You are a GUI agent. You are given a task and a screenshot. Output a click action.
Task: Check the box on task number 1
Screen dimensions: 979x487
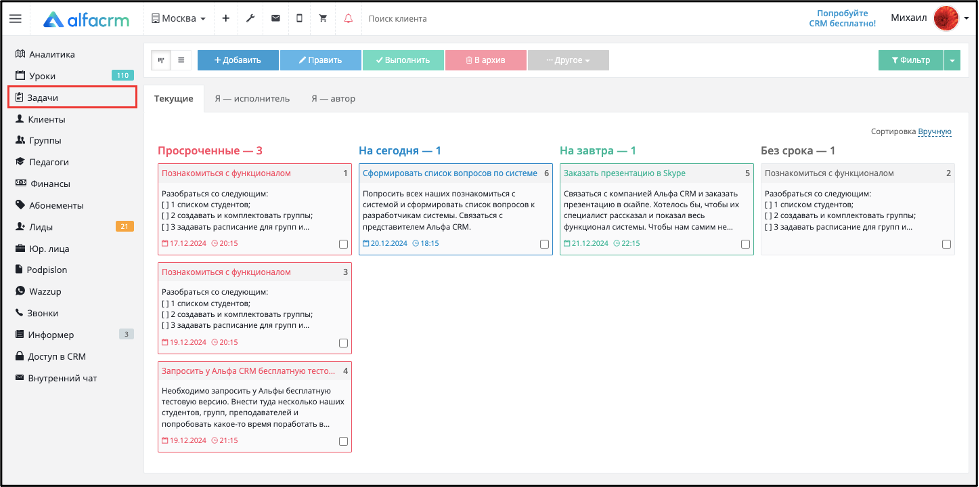pos(343,244)
